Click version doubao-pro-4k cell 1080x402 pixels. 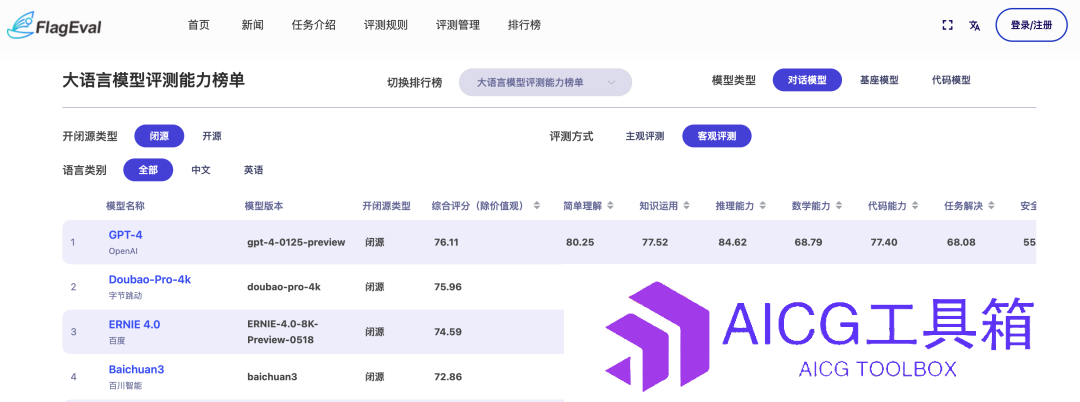point(284,287)
